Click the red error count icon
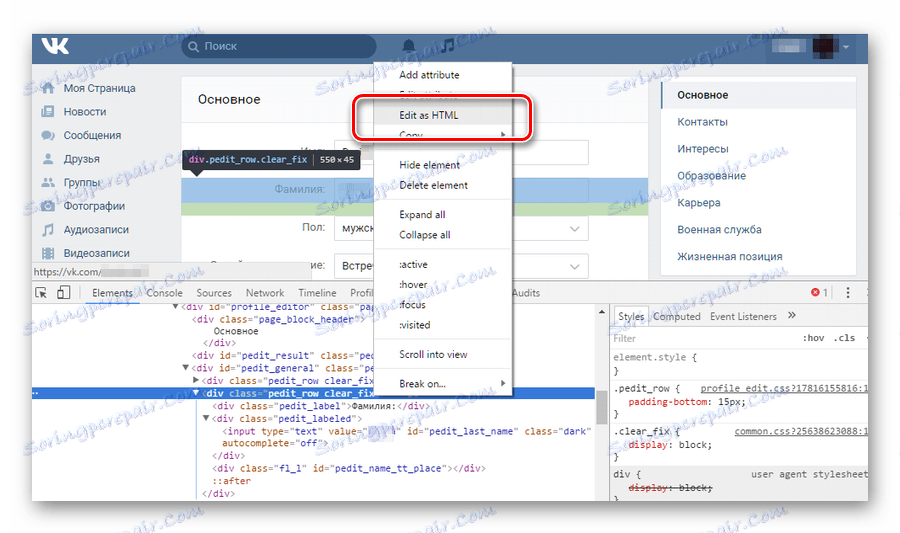 coord(815,293)
